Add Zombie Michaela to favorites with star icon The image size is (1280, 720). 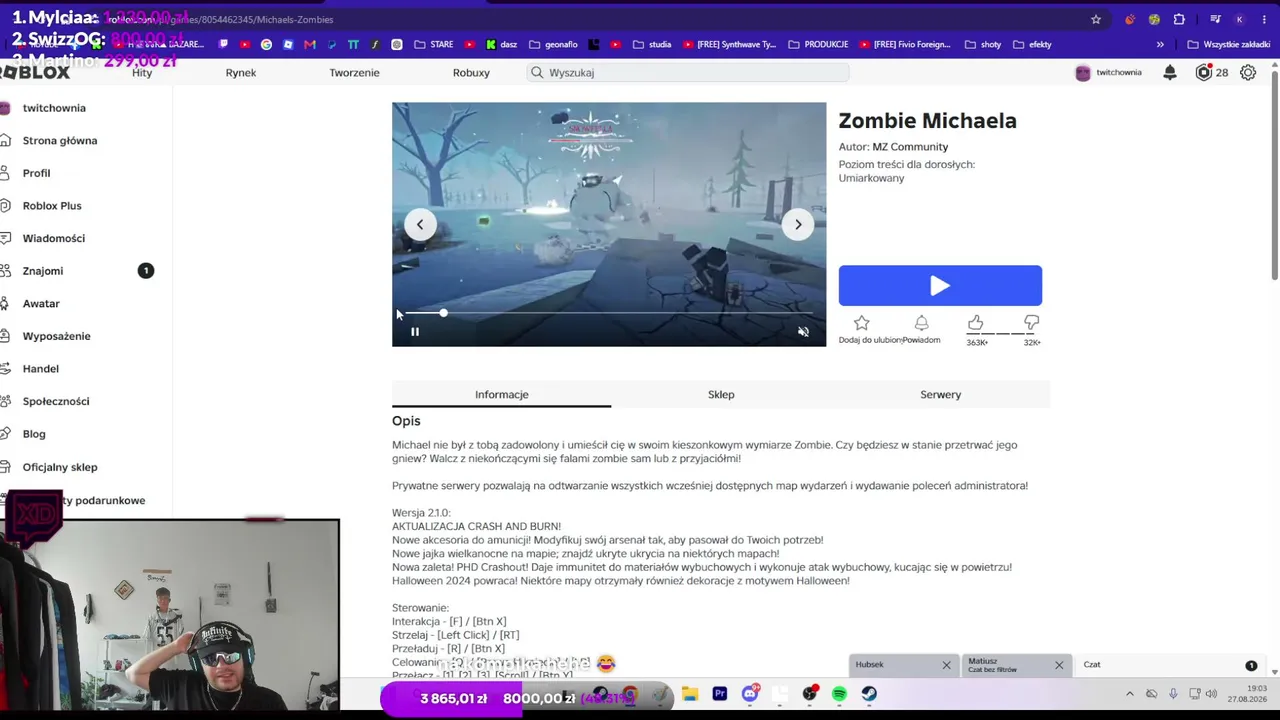pyautogui.click(x=861, y=323)
